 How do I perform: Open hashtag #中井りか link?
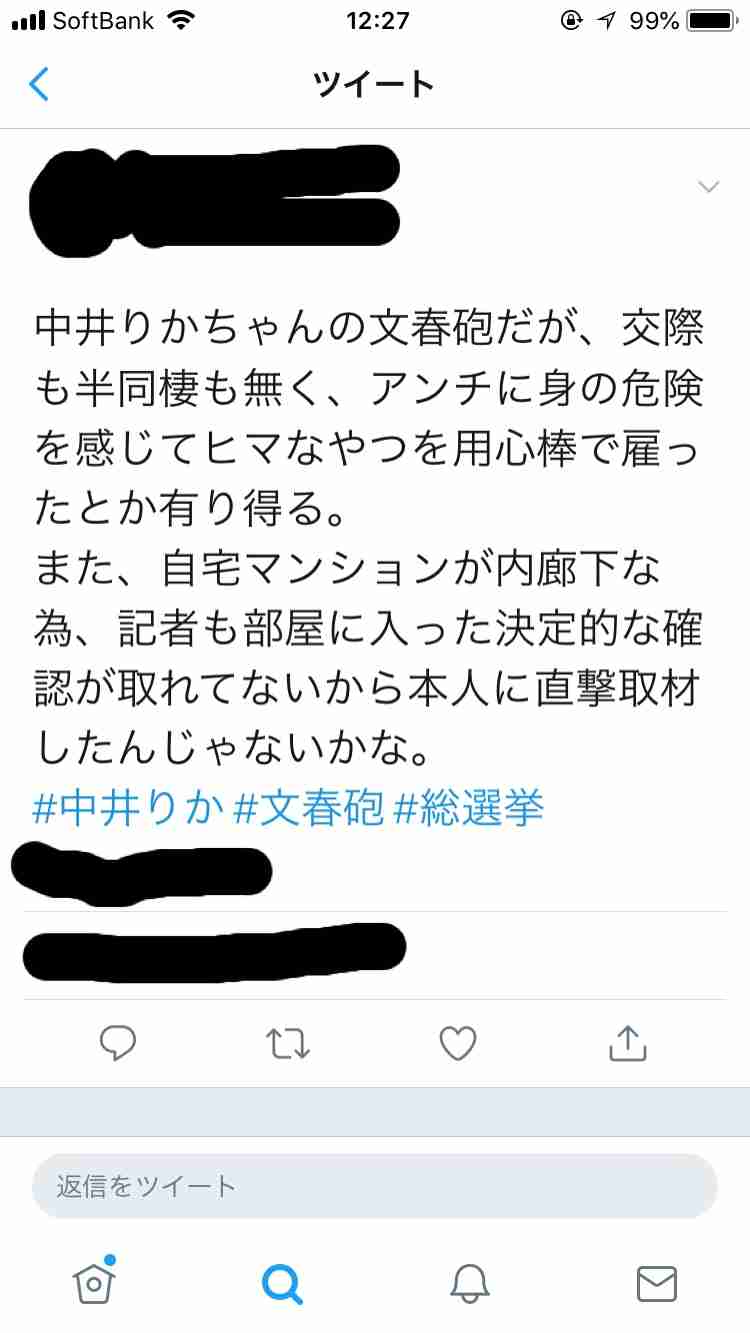[128, 808]
